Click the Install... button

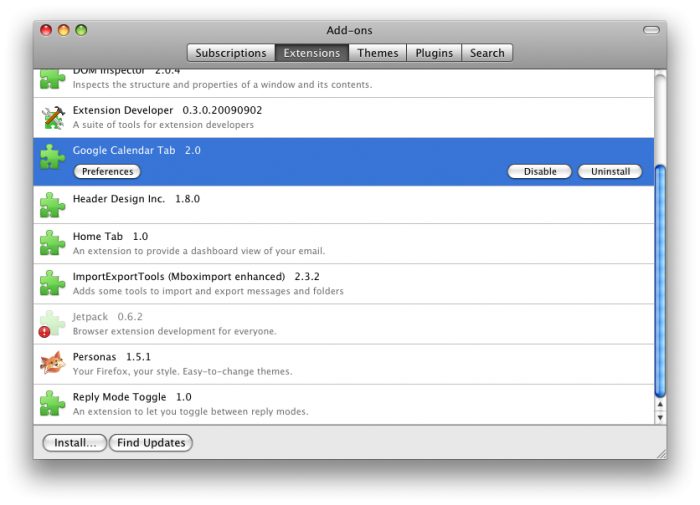(x=75, y=442)
